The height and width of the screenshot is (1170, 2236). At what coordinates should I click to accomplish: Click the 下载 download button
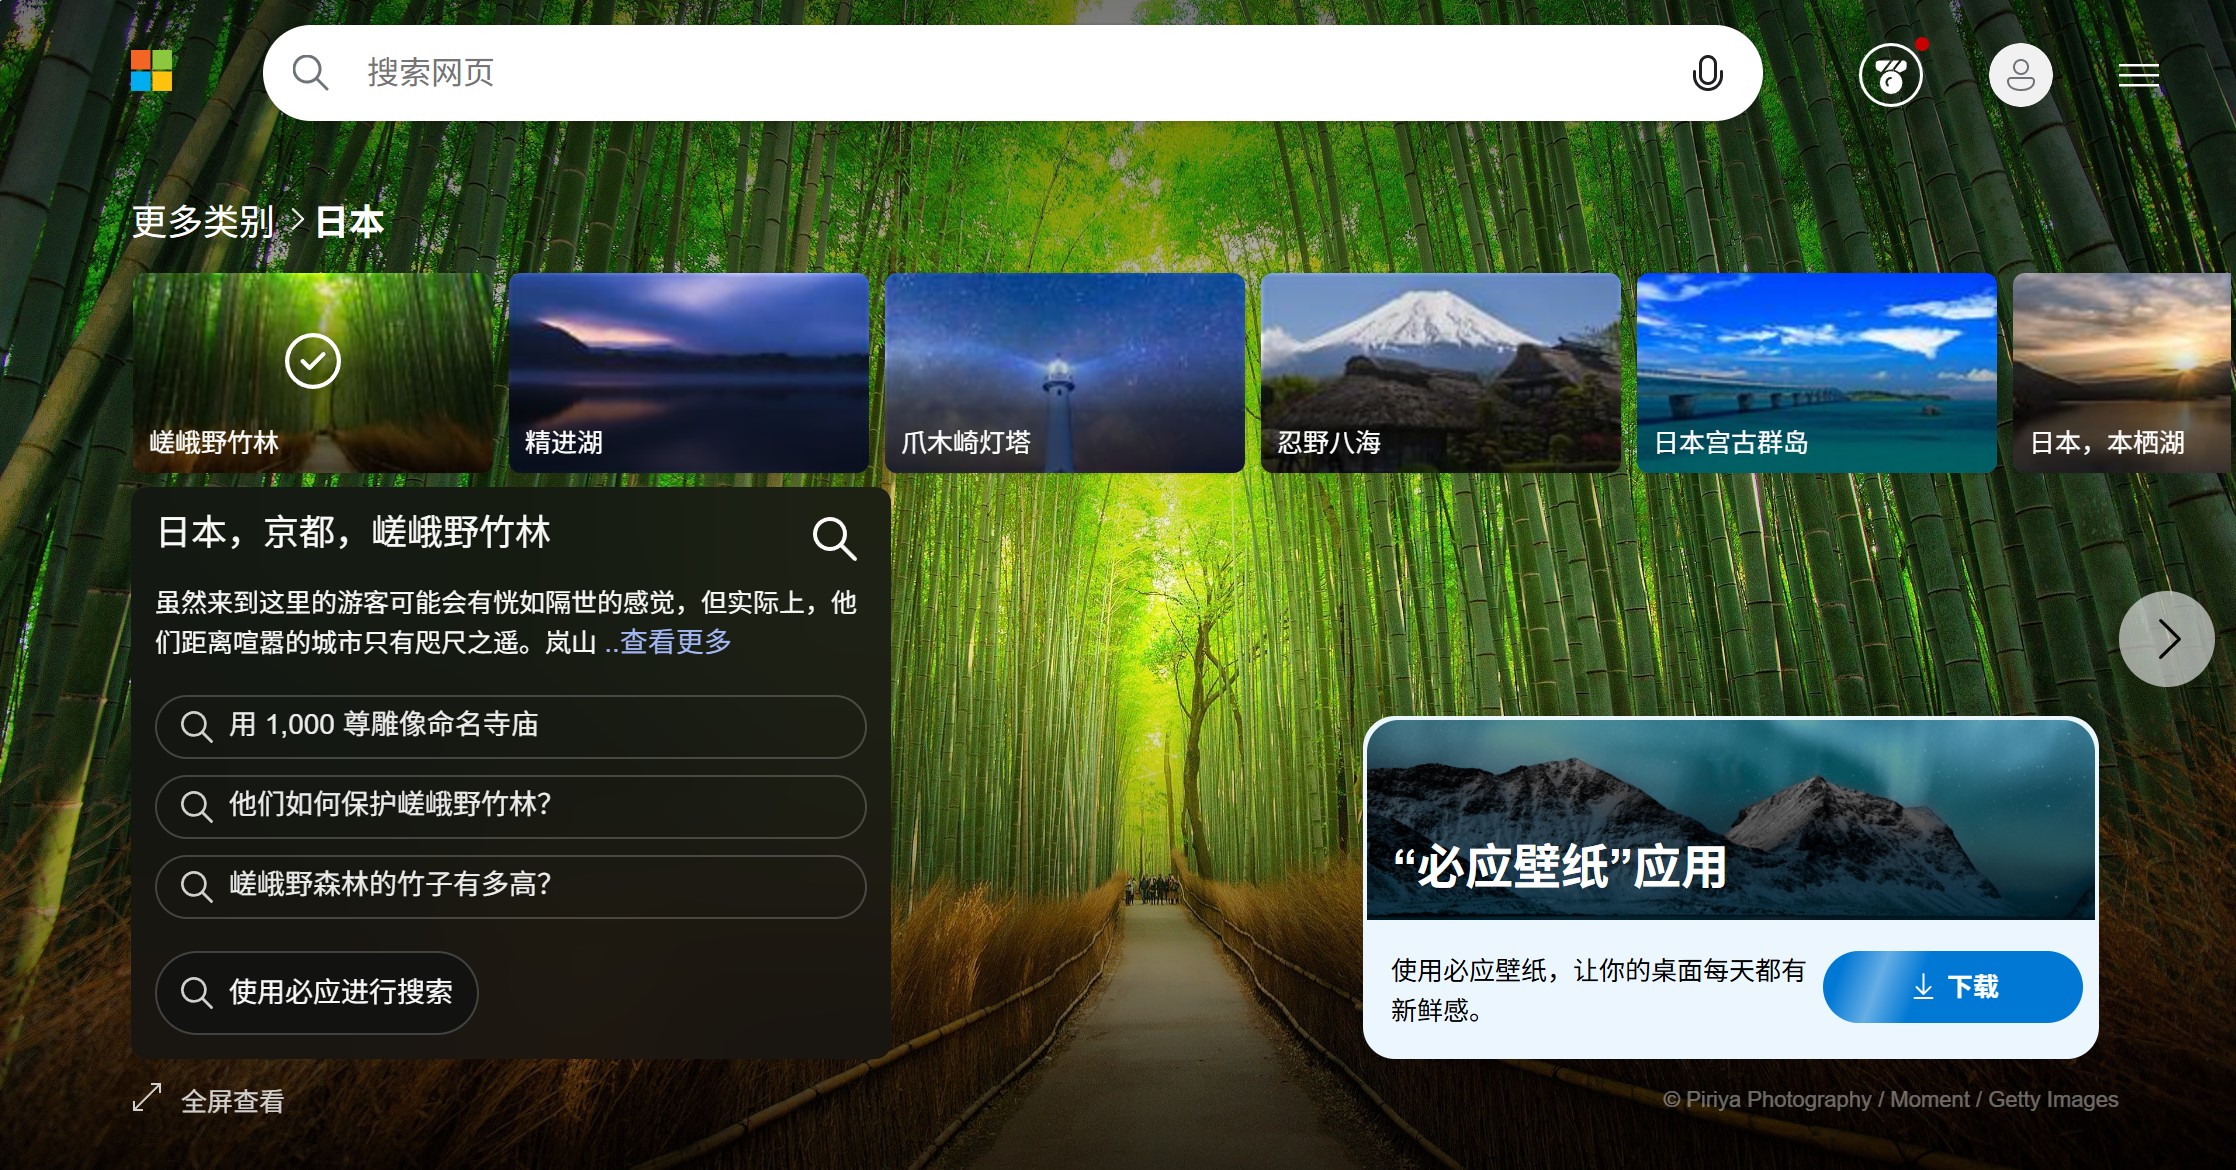tap(1952, 987)
